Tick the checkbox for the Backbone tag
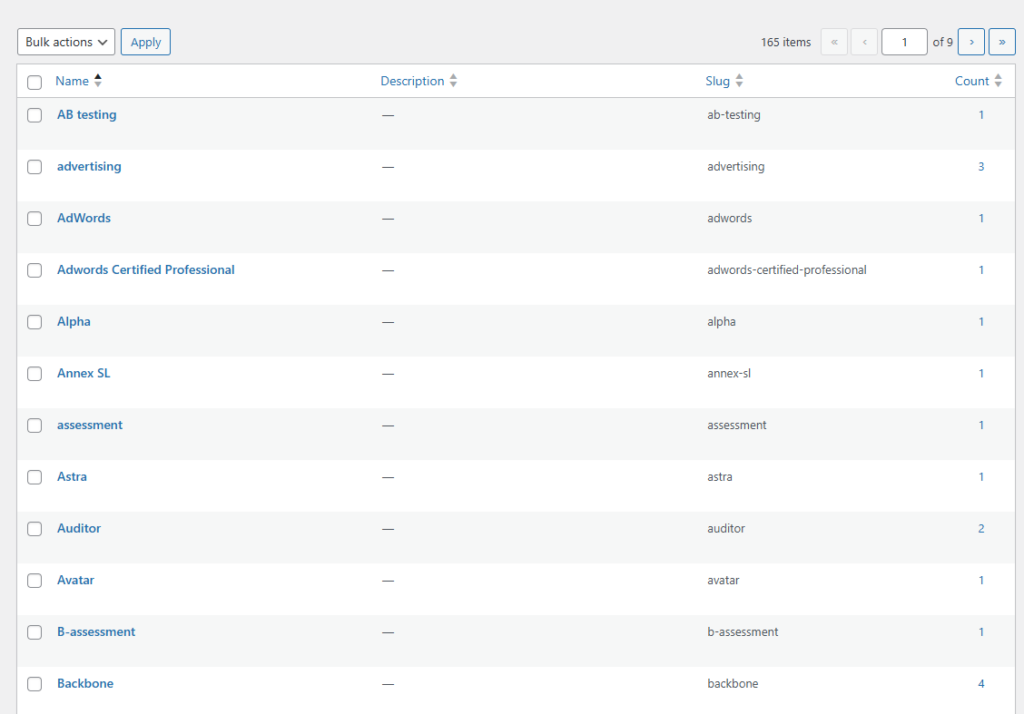Image resolution: width=1024 pixels, height=714 pixels. click(34, 683)
